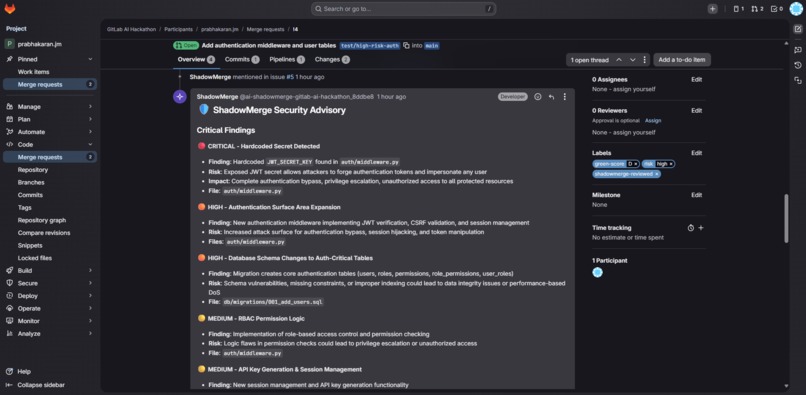The height and width of the screenshot is (395, 806).
Task: Click the Search or go to field
Action: (404, 9)
